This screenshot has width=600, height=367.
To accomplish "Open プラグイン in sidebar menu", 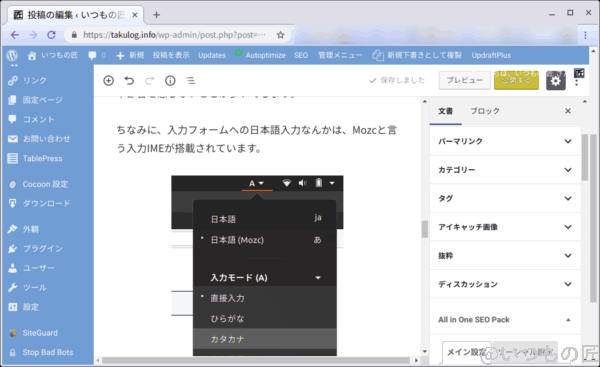I will point(35,249).
